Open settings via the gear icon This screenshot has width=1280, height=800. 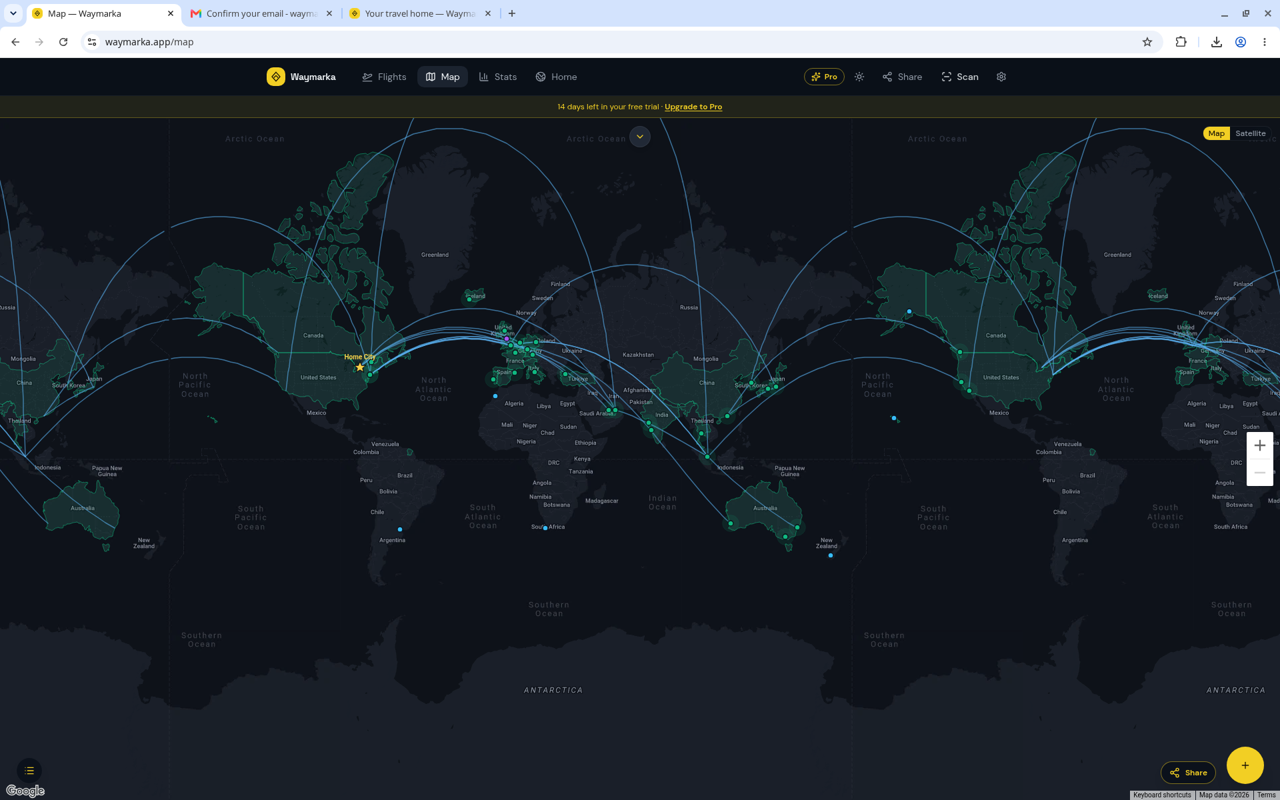[x=1001, y=77]
